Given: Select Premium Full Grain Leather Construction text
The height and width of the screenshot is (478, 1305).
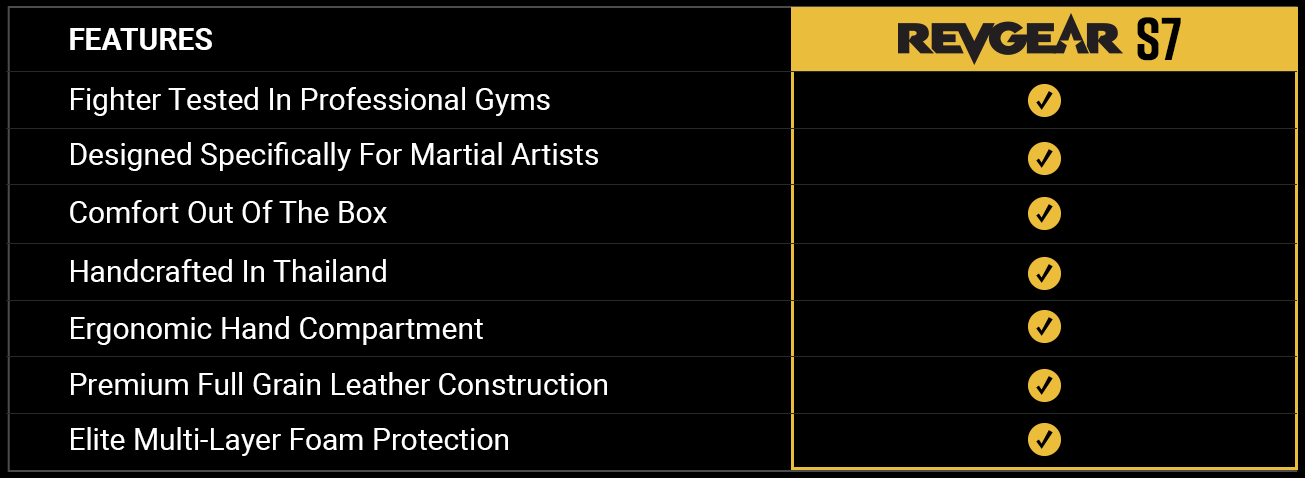Looking at the screenshot, I should click(339, 385).
